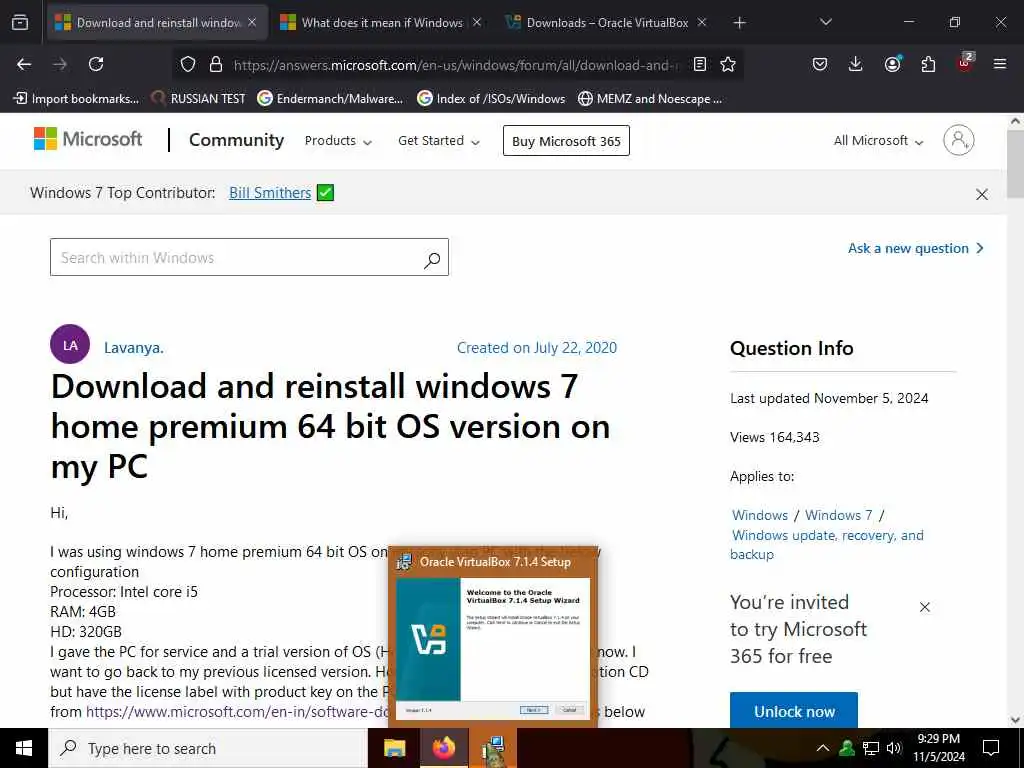Expand the All Microsoft dropdown
Viewport: 1024px width, 768px height.
coord(878,141)
